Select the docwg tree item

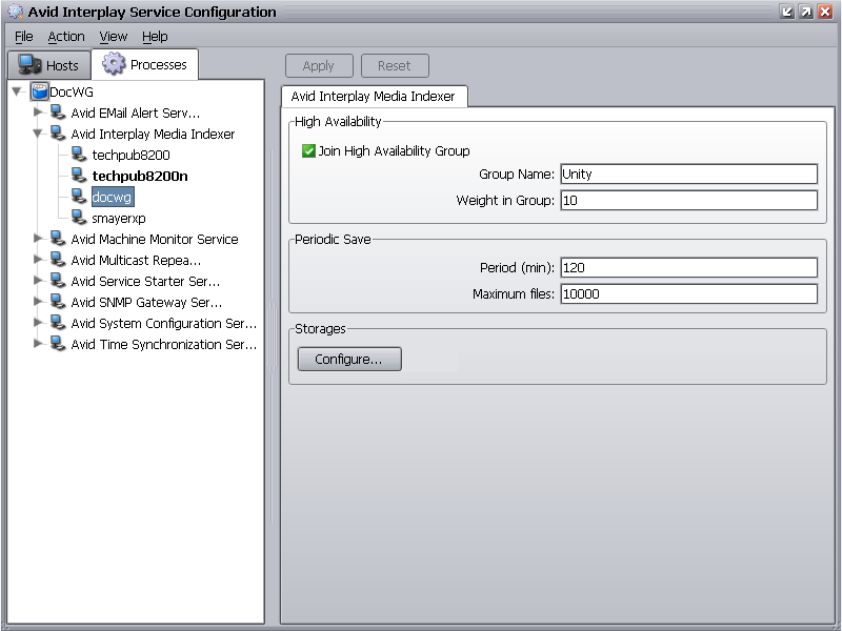point(112,197)
